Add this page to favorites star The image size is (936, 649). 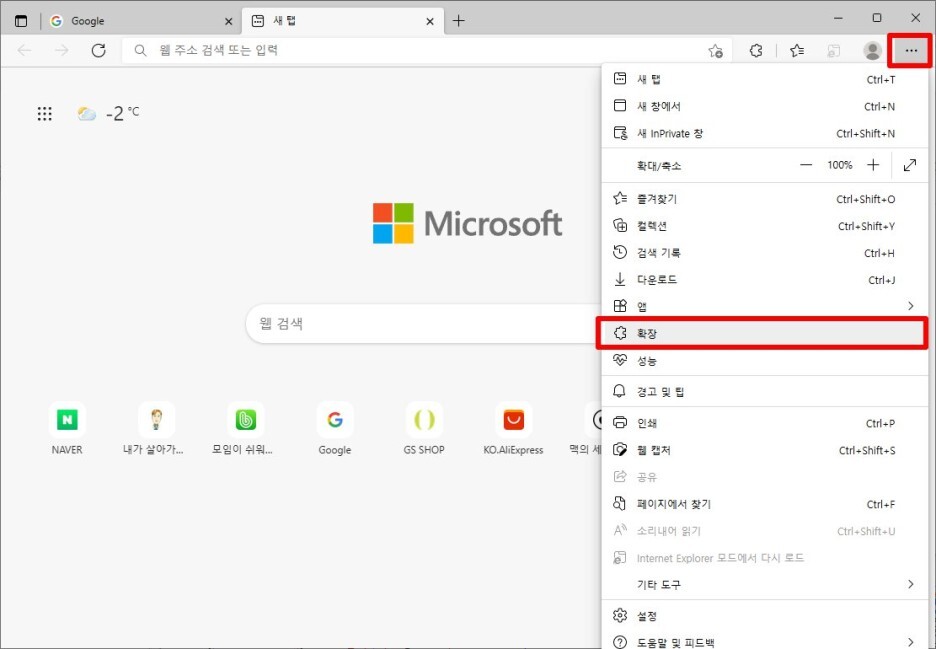point(715,51)
